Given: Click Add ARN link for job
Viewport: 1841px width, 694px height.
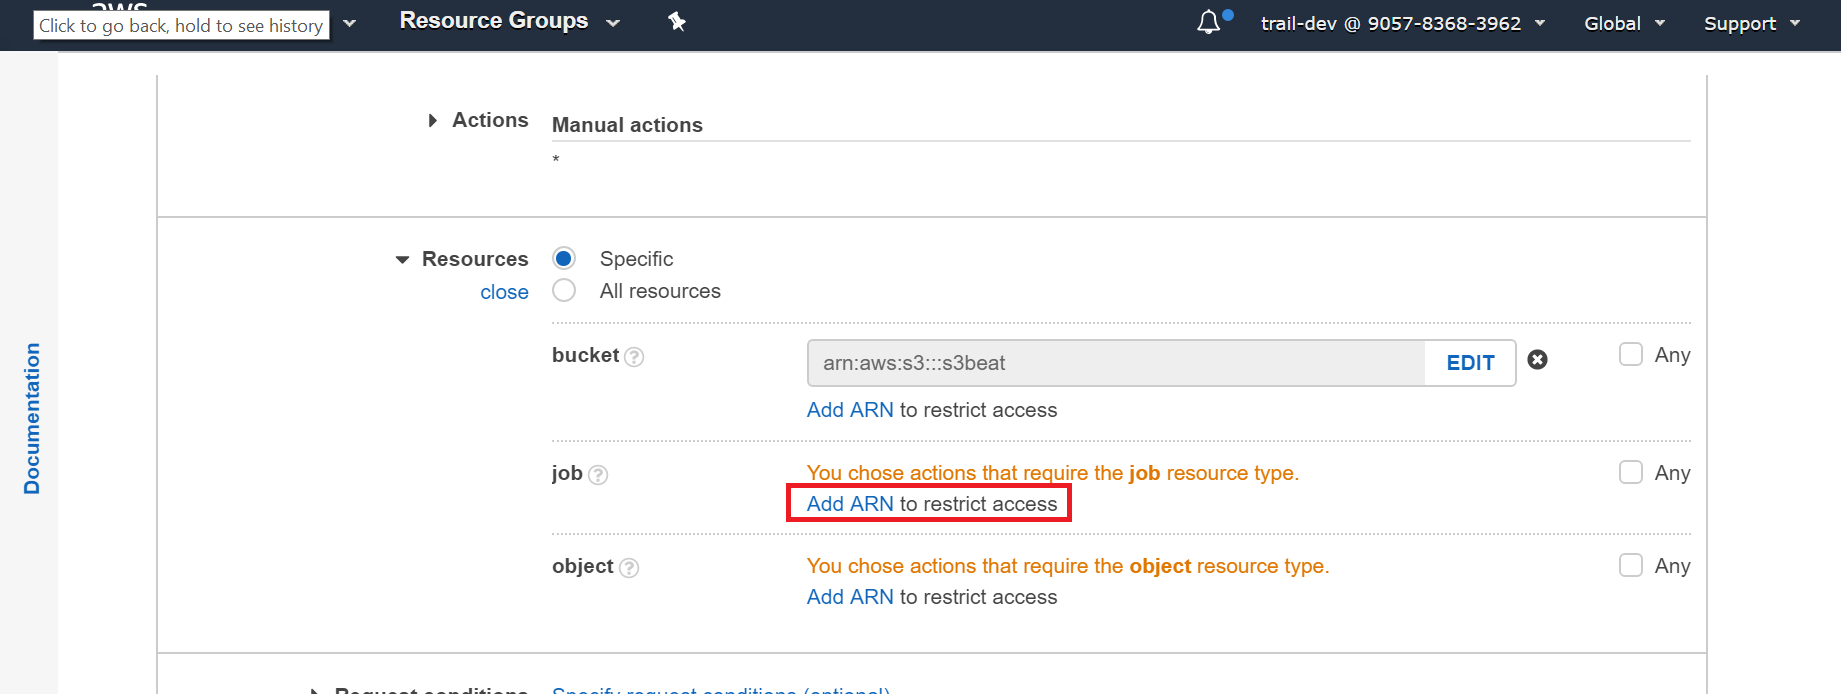Looking at the screenshot, I should [850, 504].
